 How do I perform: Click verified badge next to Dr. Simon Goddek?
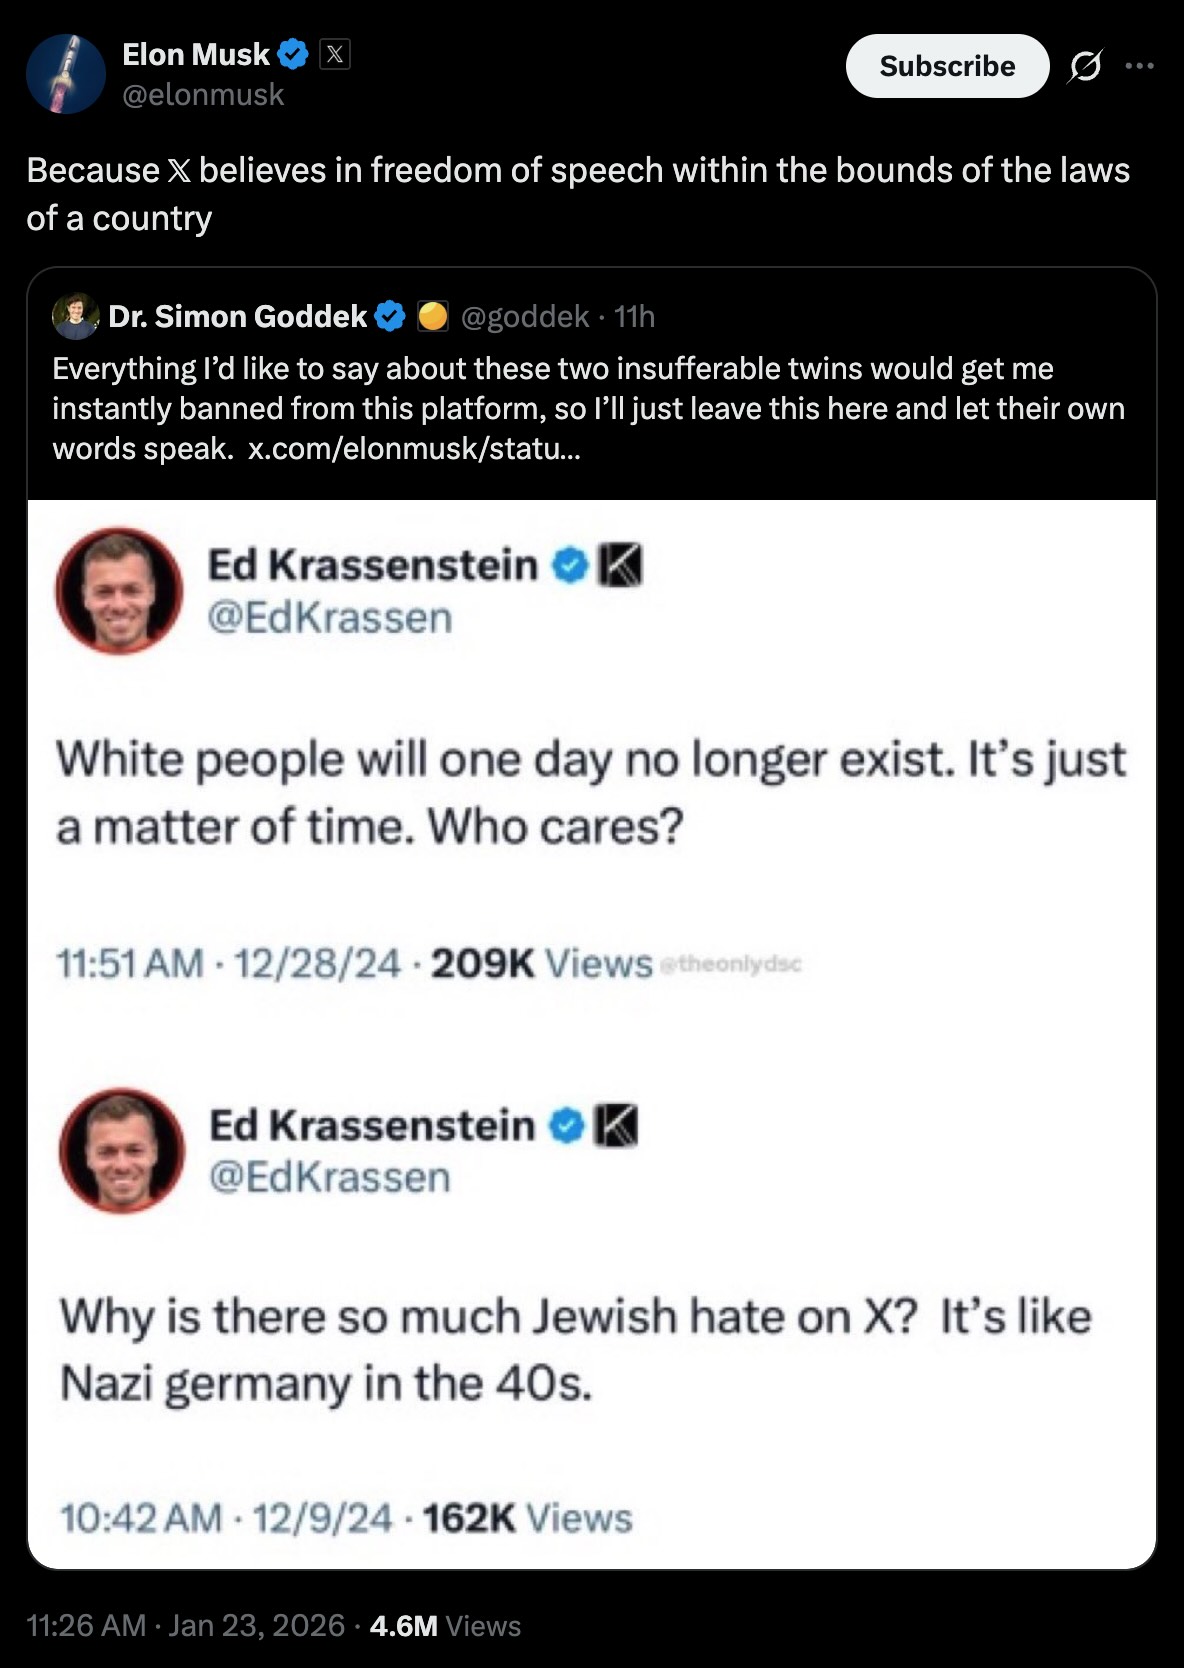(389, 317)
